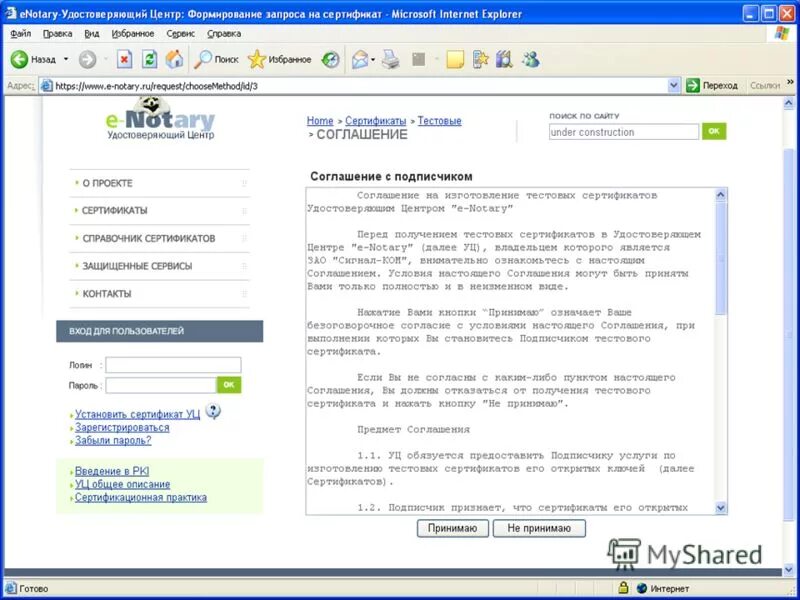Go to the Home page icon
This screenshot has width=800, height=600.
click(x=174, y=60)
